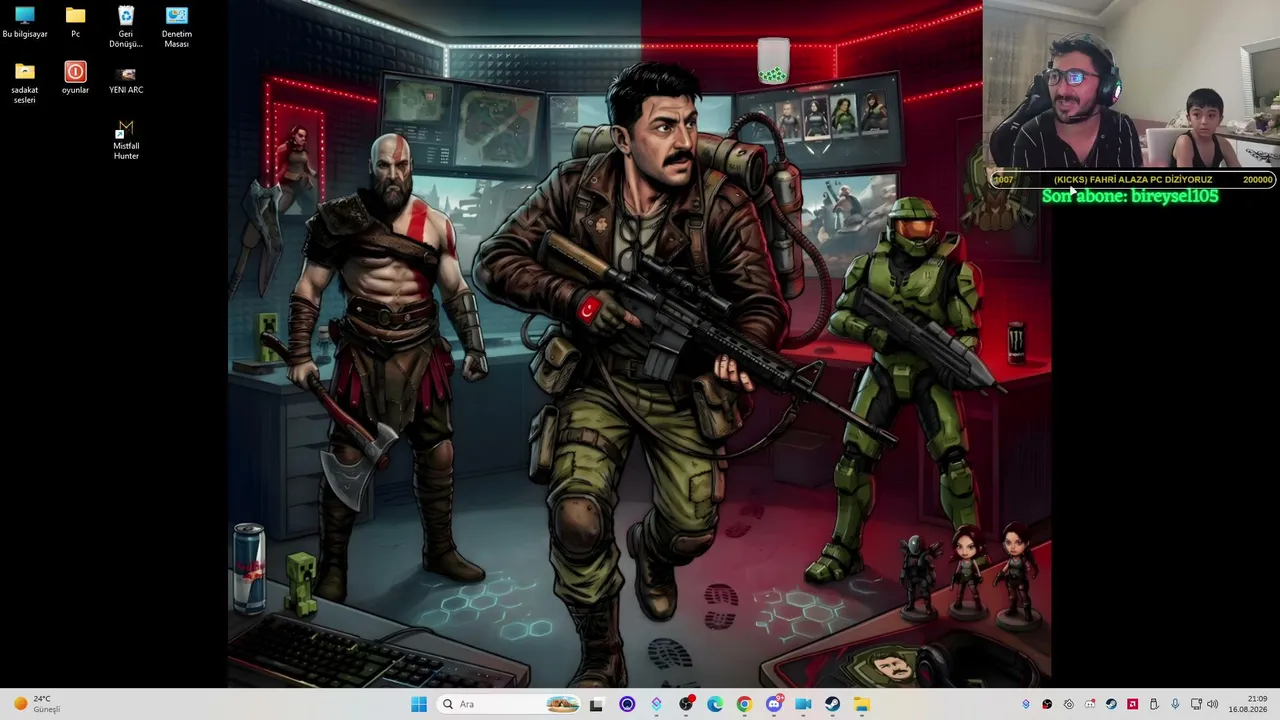Viewport: 1280px width, 720px height.
Task: Open File Explorer from the taskbar
Action: pos(861,704)
